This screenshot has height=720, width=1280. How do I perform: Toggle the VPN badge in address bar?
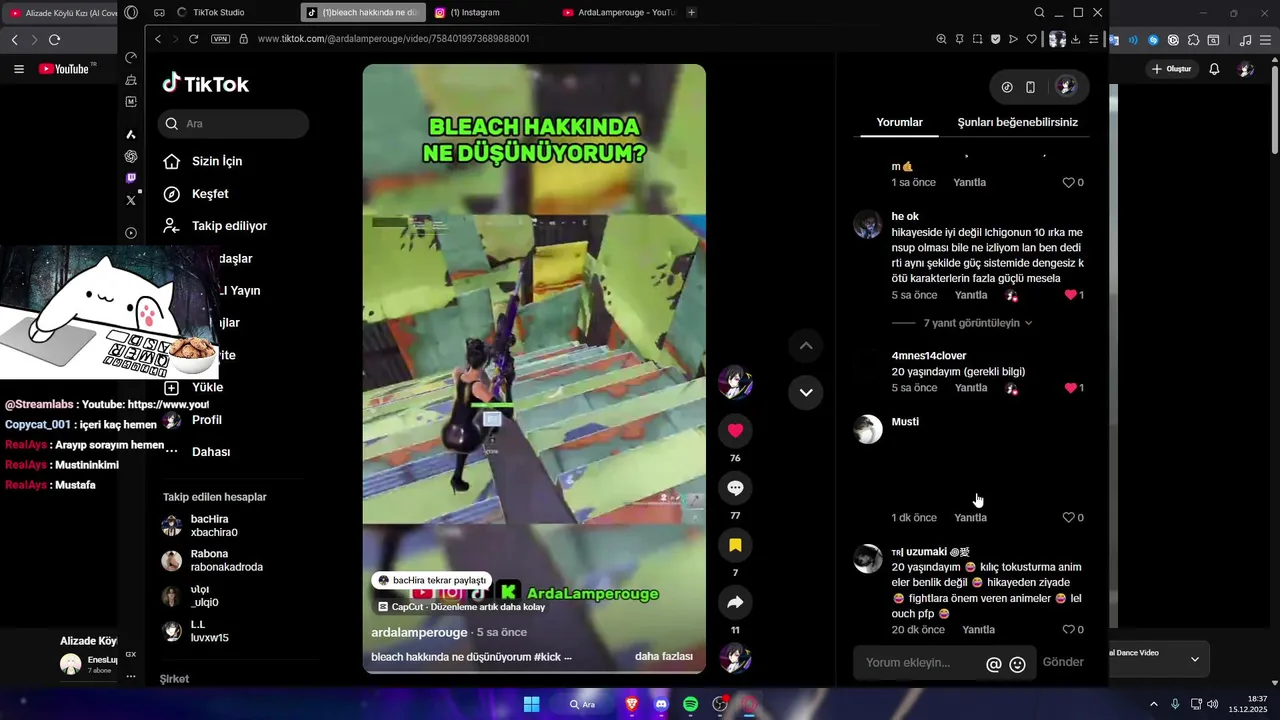pos(221,39)
